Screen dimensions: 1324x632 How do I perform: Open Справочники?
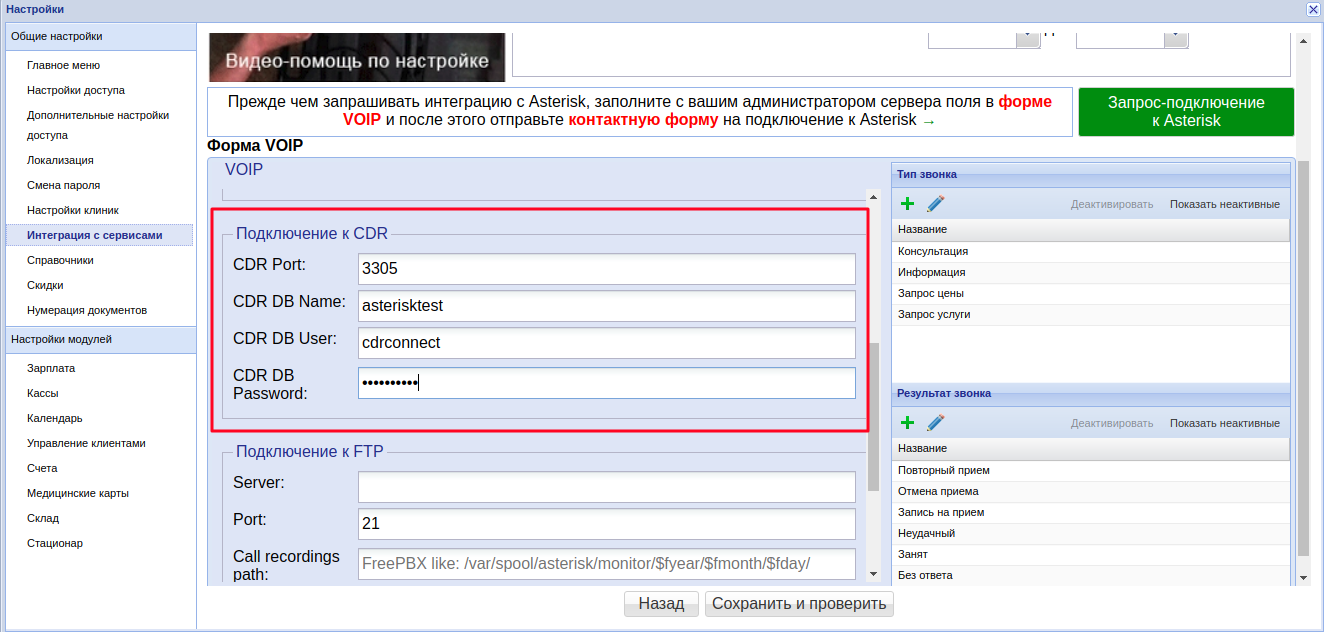coord(60,260)
